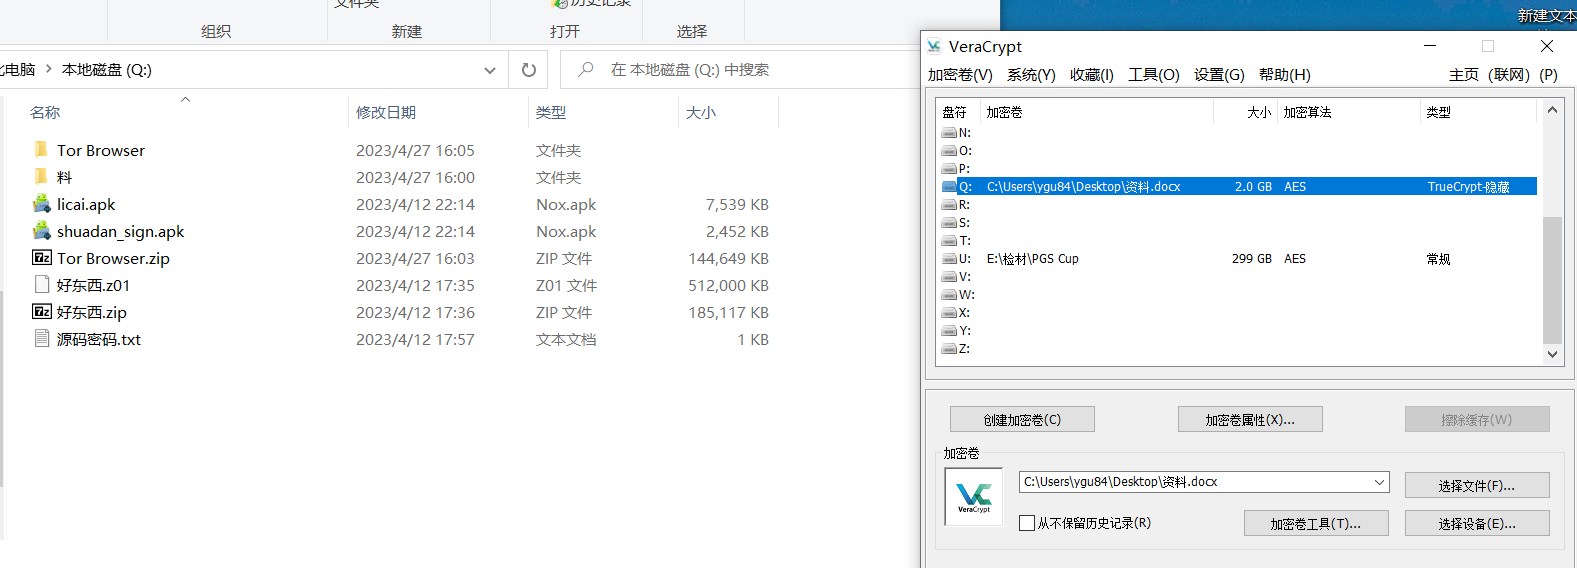Toggle 从不保留历史记录 checkbox
Screen dimensions: 1577x568
[x=1027, y=523]
